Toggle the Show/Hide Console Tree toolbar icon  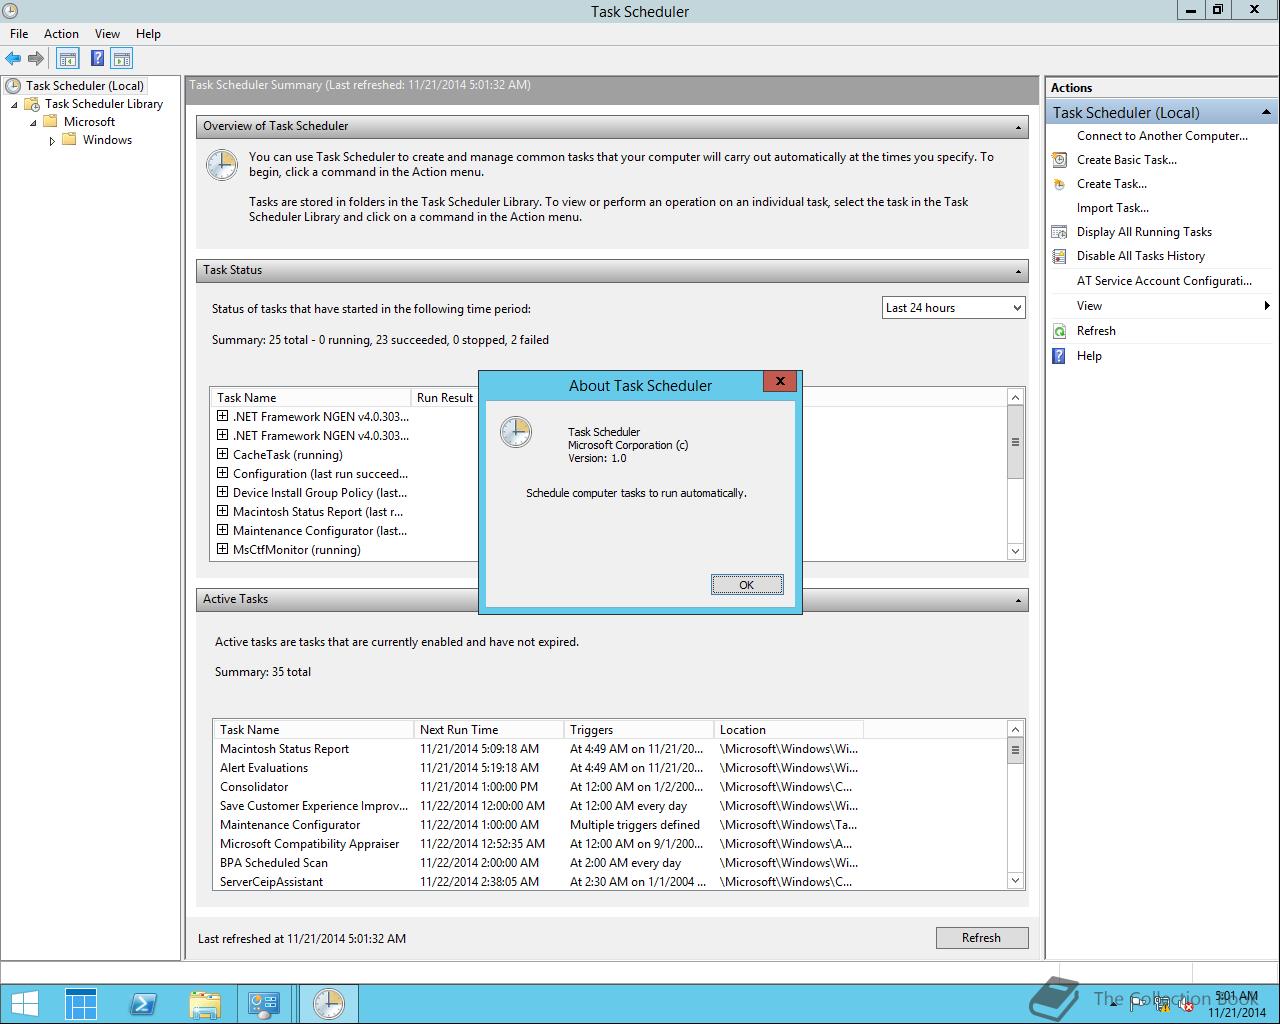68,59
